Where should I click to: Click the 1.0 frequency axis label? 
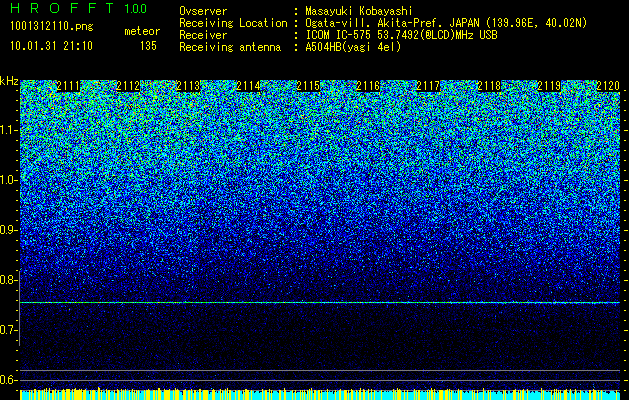pos(9,180)
